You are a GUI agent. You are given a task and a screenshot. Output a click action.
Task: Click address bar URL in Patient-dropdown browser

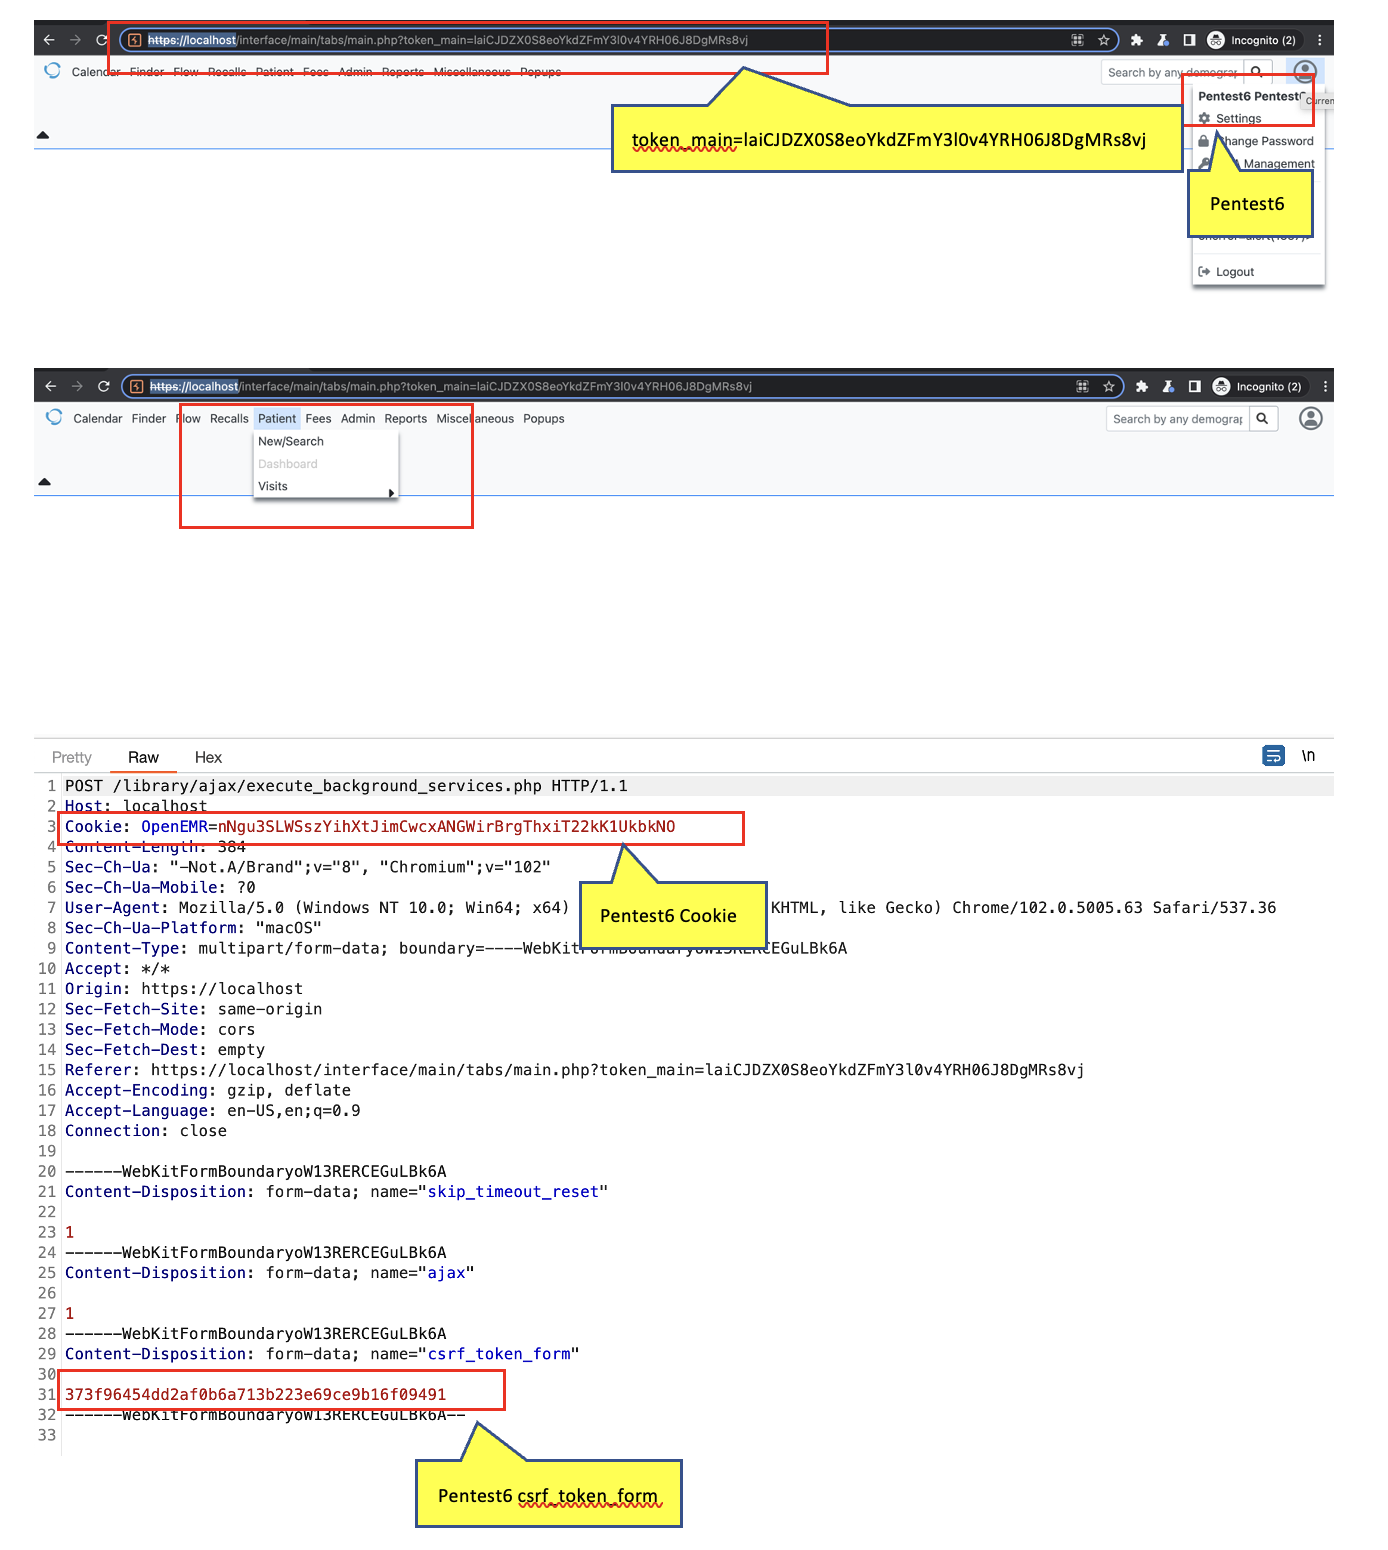coord(451,386)
